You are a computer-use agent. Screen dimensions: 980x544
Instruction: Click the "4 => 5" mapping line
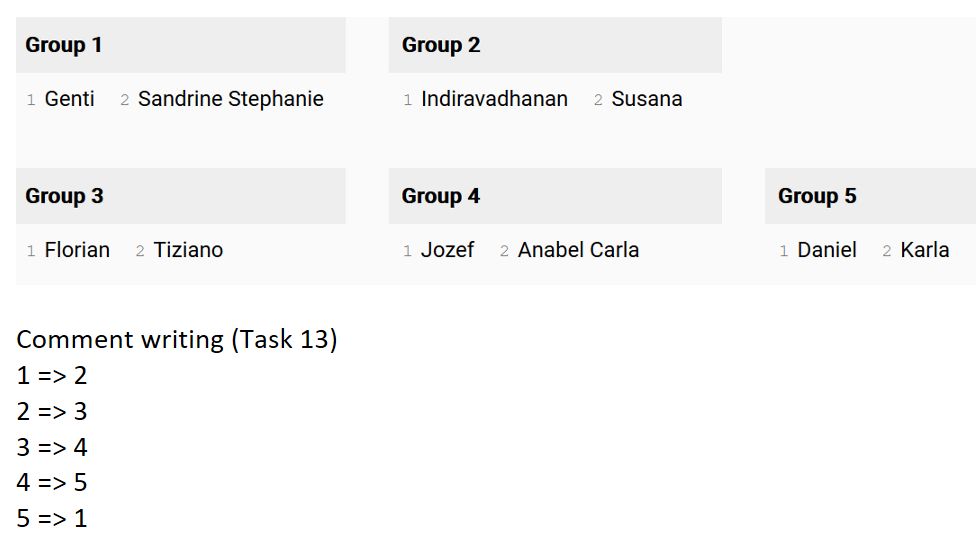click(52, 483)
